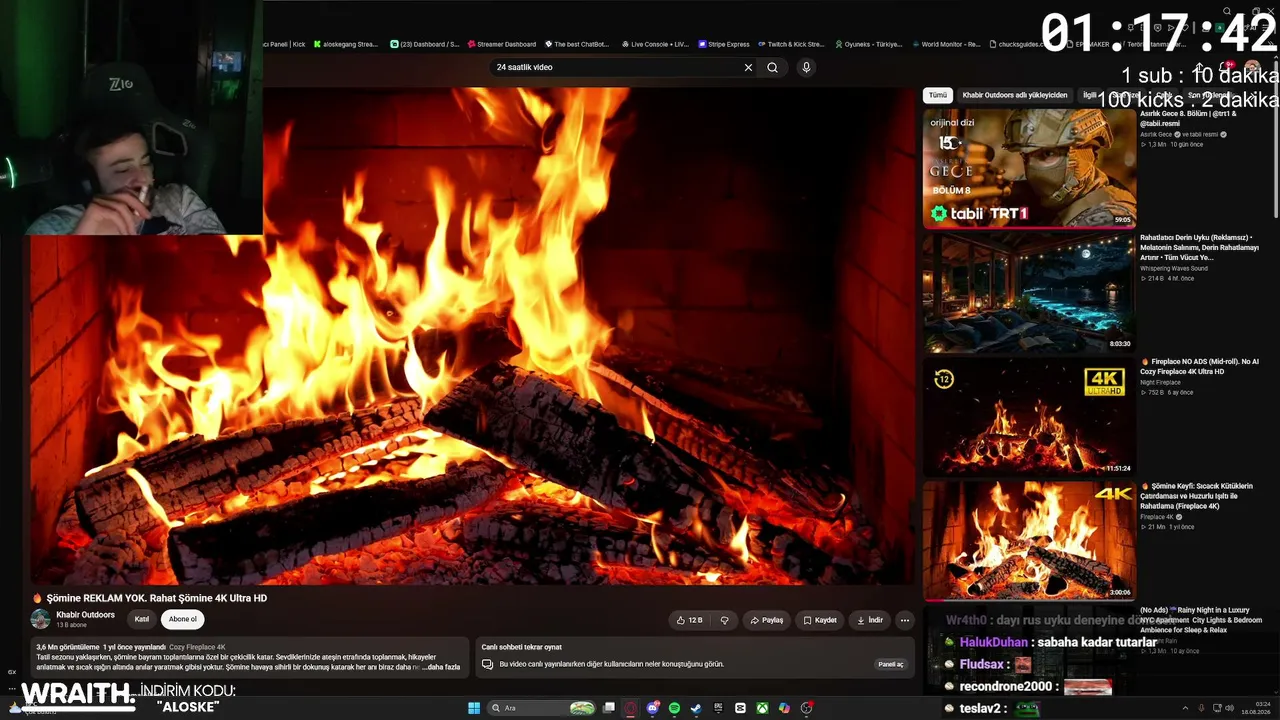
Task: Open Opera GX from the taskbar
Action: 630,708
